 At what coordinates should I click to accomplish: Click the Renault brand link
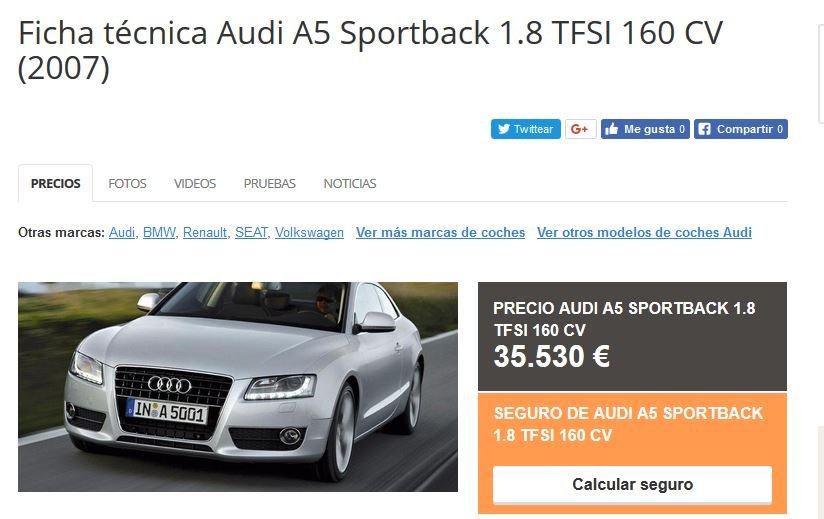pos(205,232)
